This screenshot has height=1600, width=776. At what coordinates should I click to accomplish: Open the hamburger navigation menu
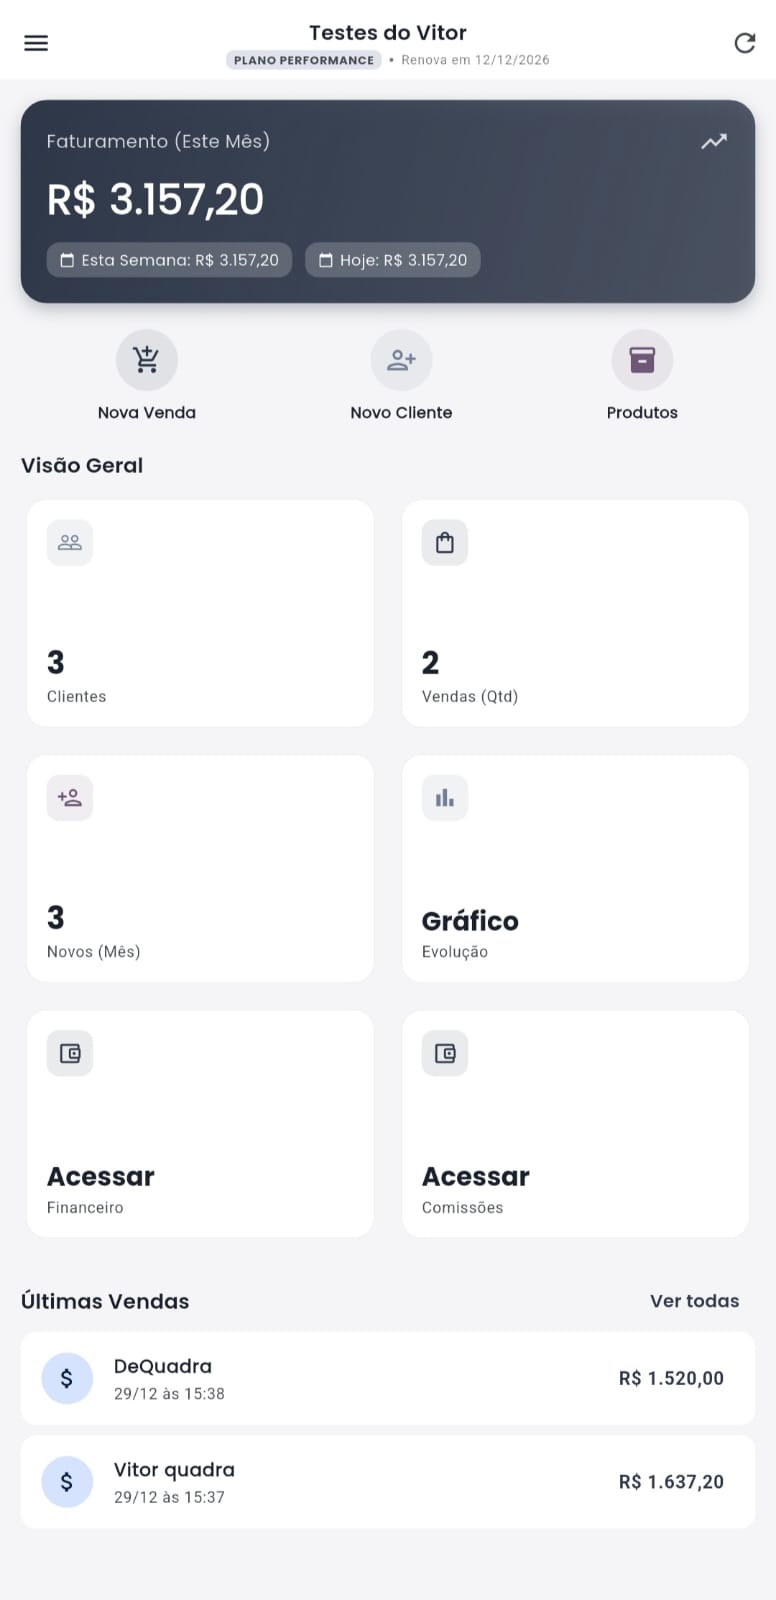[x=36, y=43]
